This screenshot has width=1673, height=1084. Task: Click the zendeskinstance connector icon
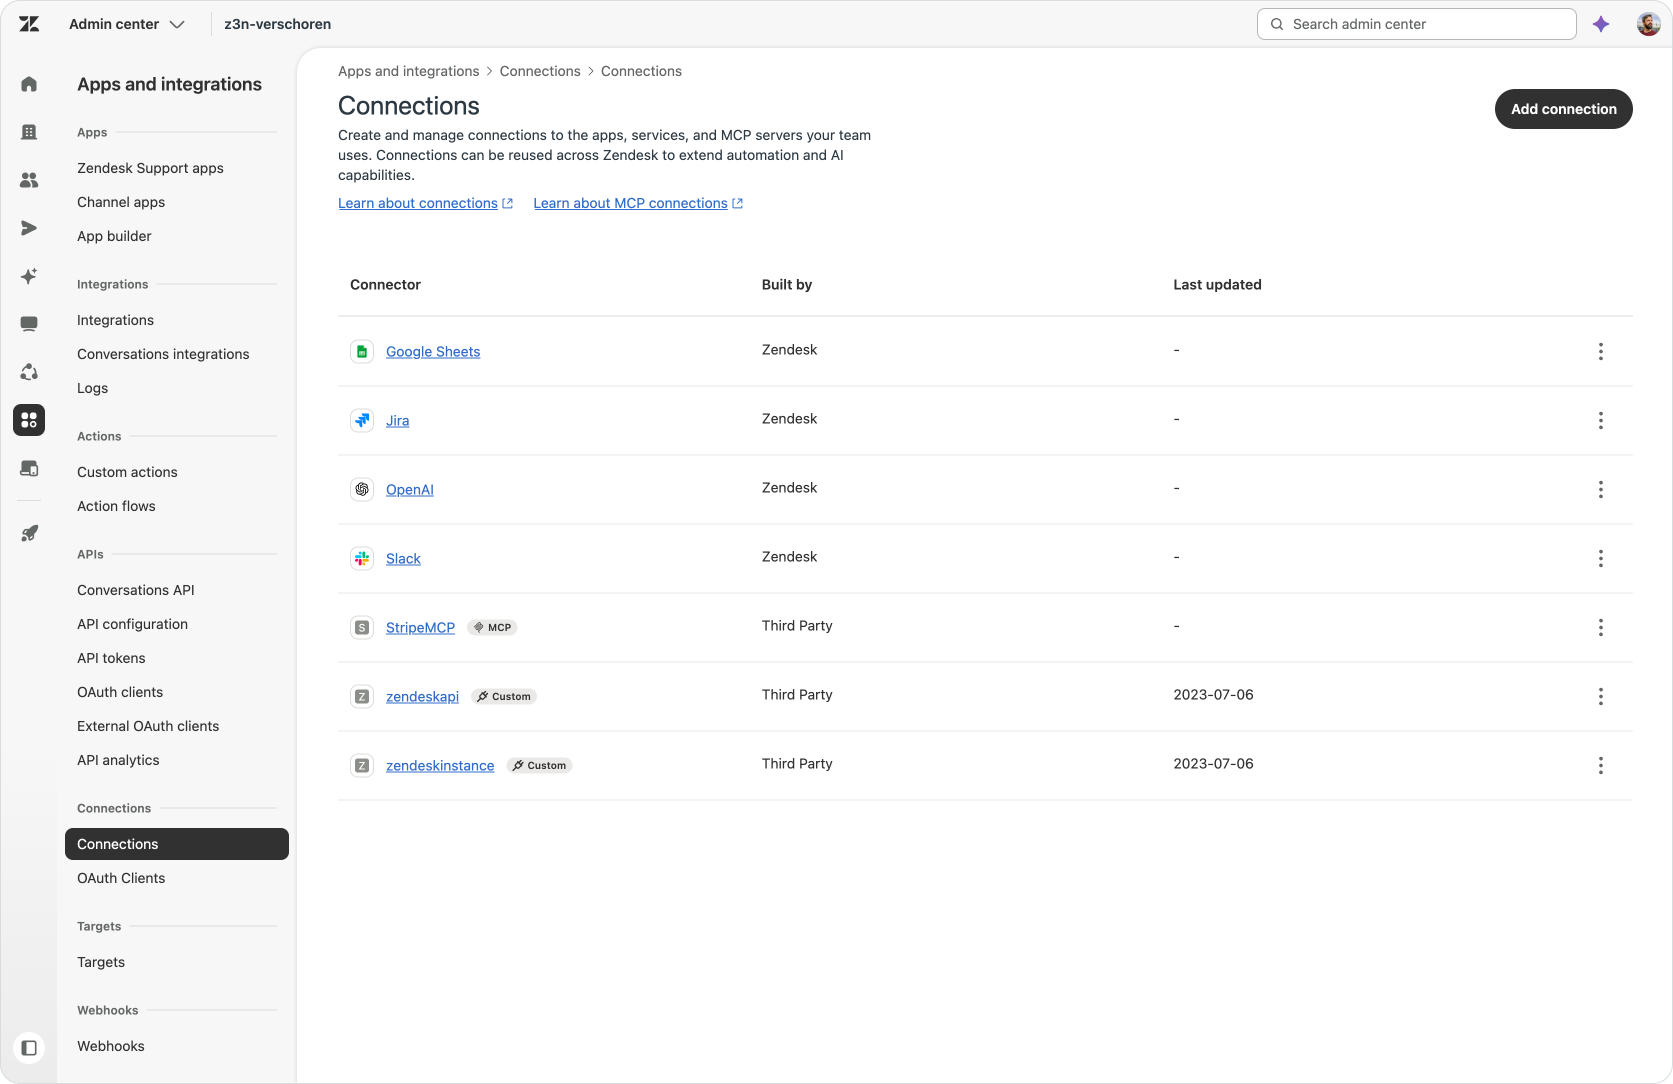pyautogui.click(x=362, y=765)
